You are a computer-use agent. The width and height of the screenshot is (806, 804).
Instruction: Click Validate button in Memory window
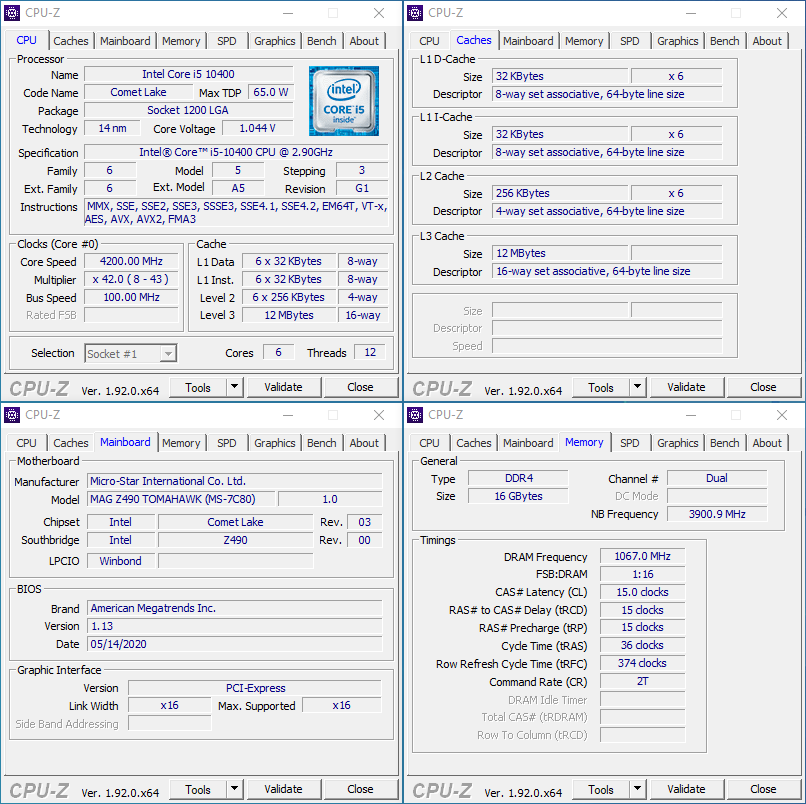point(686,789)
